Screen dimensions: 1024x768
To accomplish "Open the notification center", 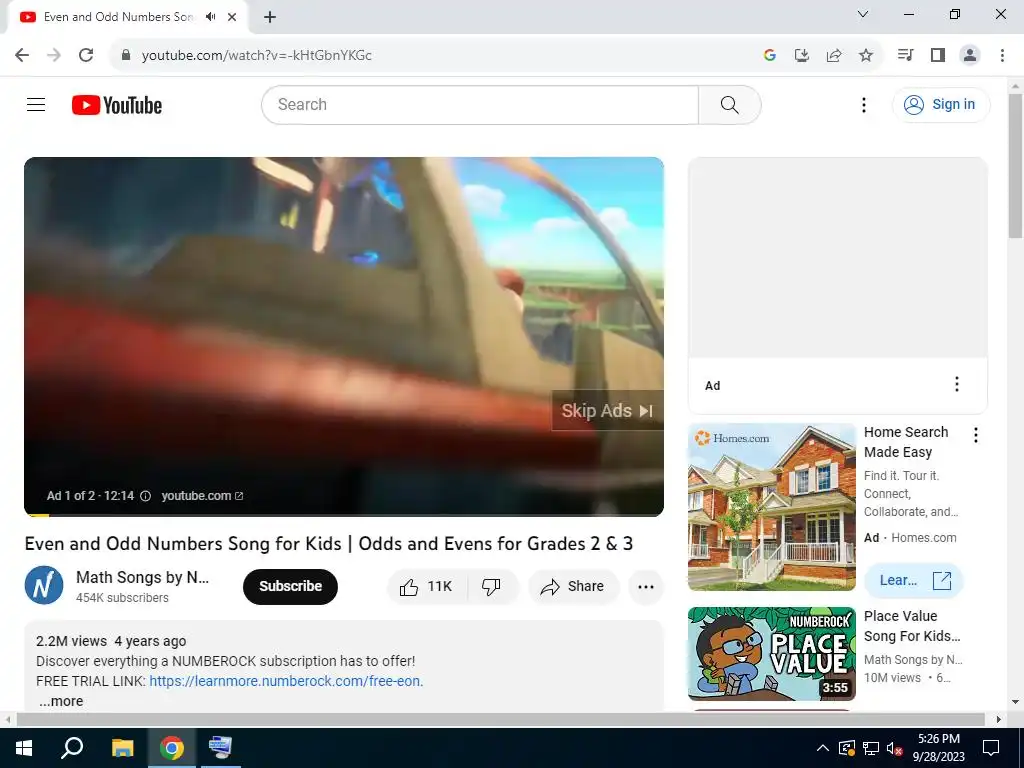I will (x=991, y=748).
